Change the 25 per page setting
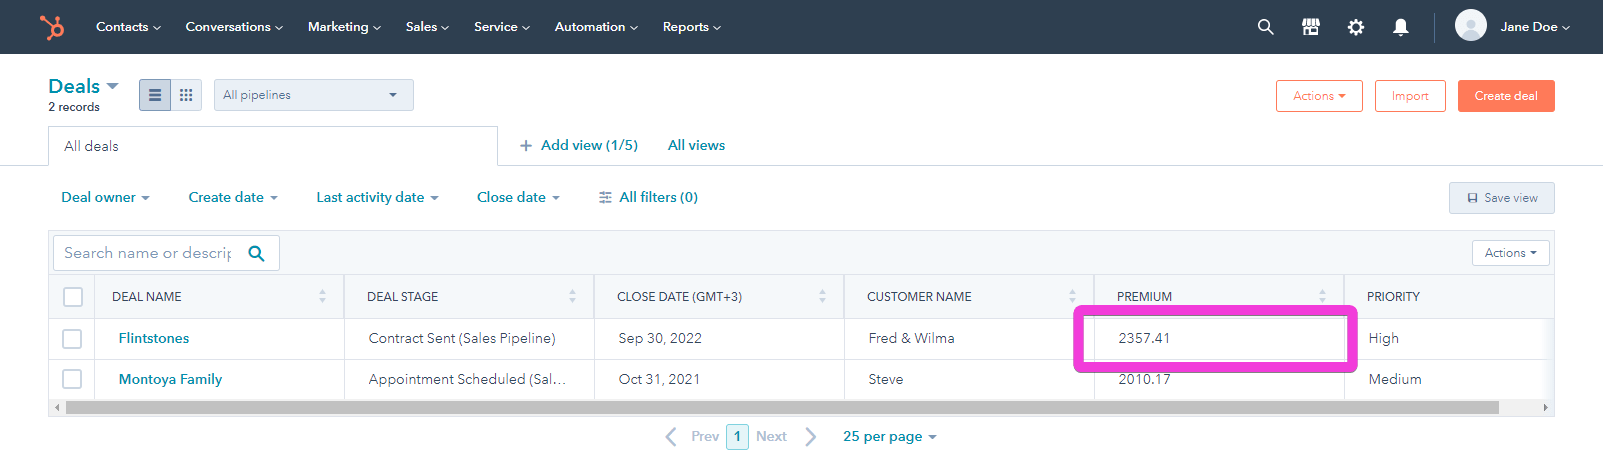 [x=889, y=436]
